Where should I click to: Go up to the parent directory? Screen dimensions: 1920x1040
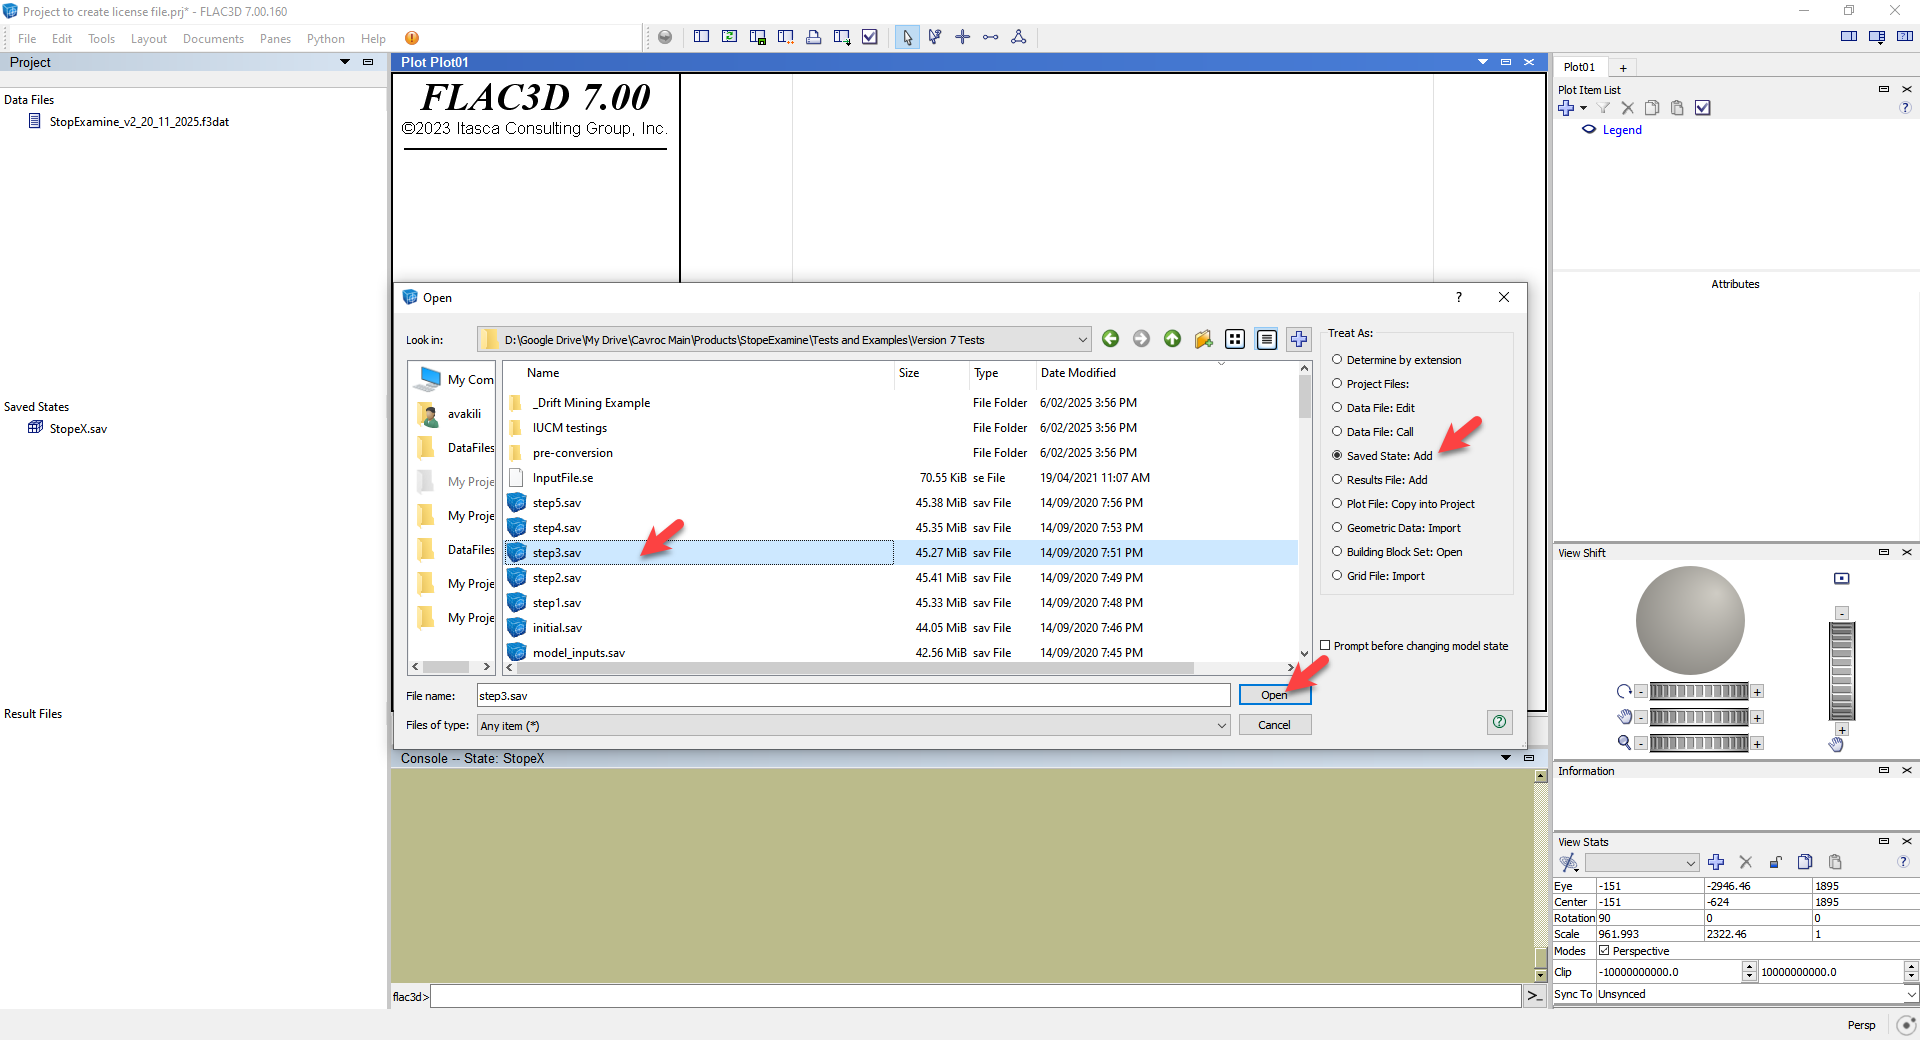(1172, 339)
